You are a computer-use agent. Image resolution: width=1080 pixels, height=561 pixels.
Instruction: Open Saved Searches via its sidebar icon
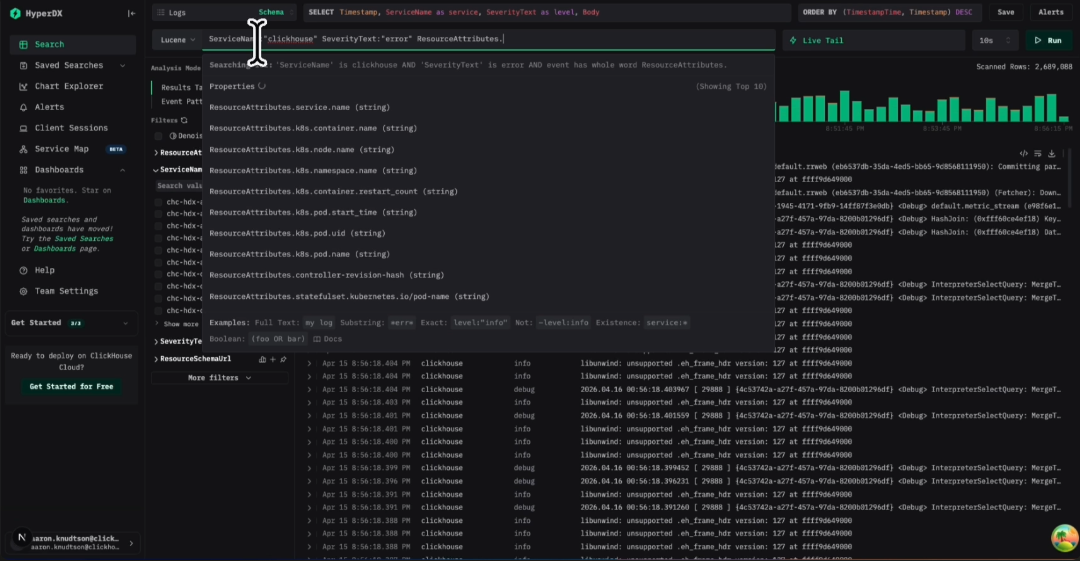coord(23,65)
